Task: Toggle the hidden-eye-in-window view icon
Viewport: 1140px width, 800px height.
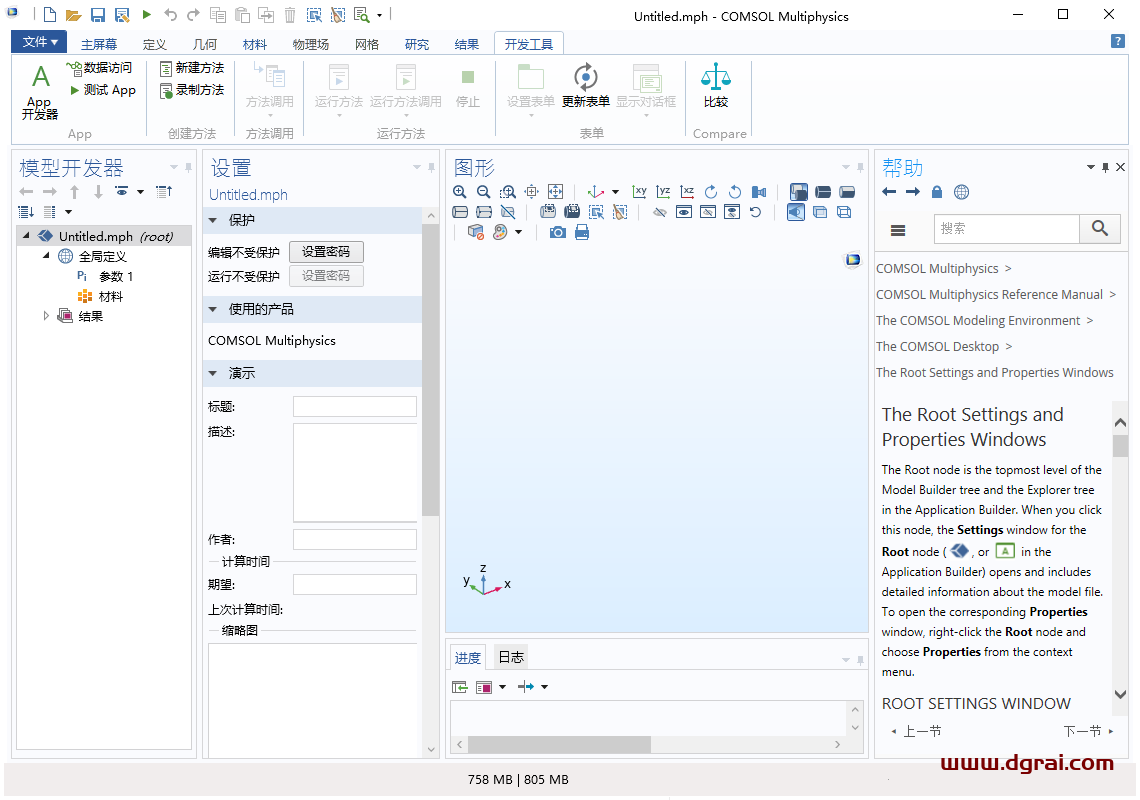Action: point(707,212)
